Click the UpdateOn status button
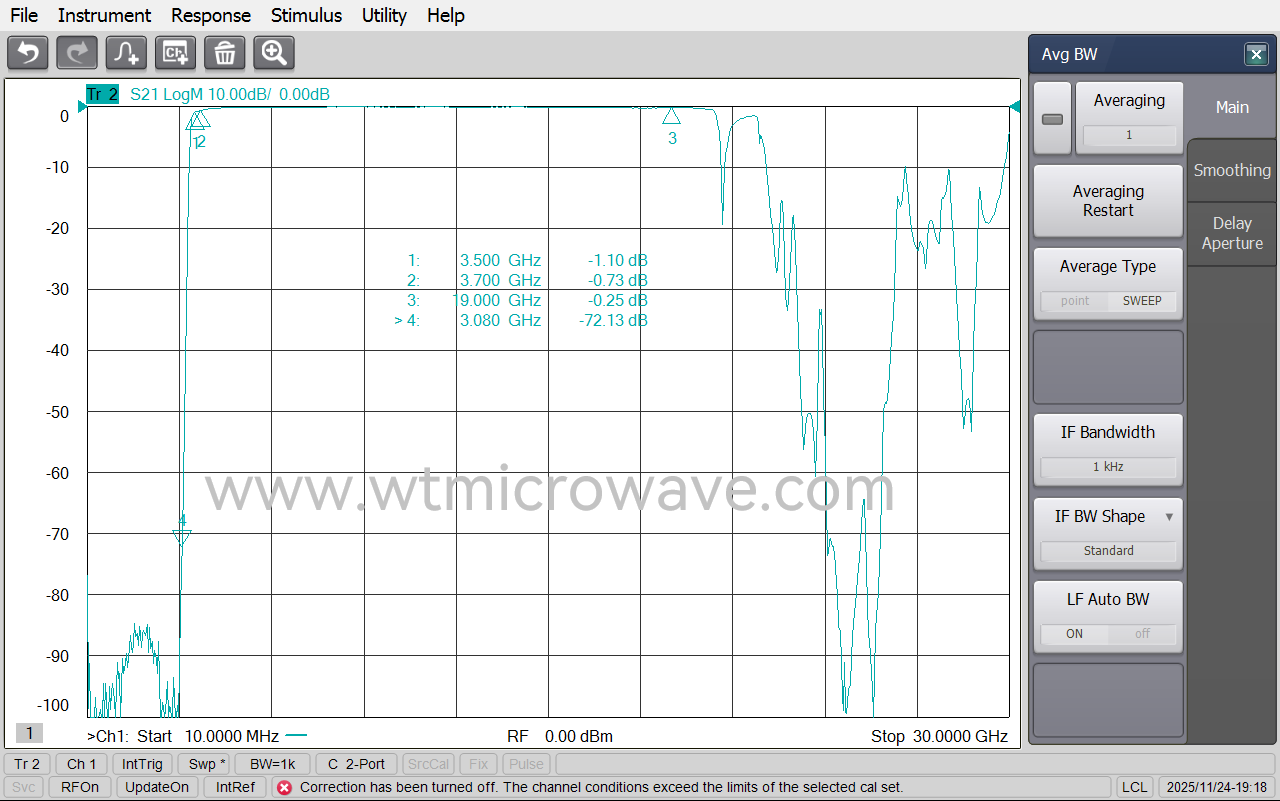Viewport: 1280px width, 801px height. pos(157,787)
